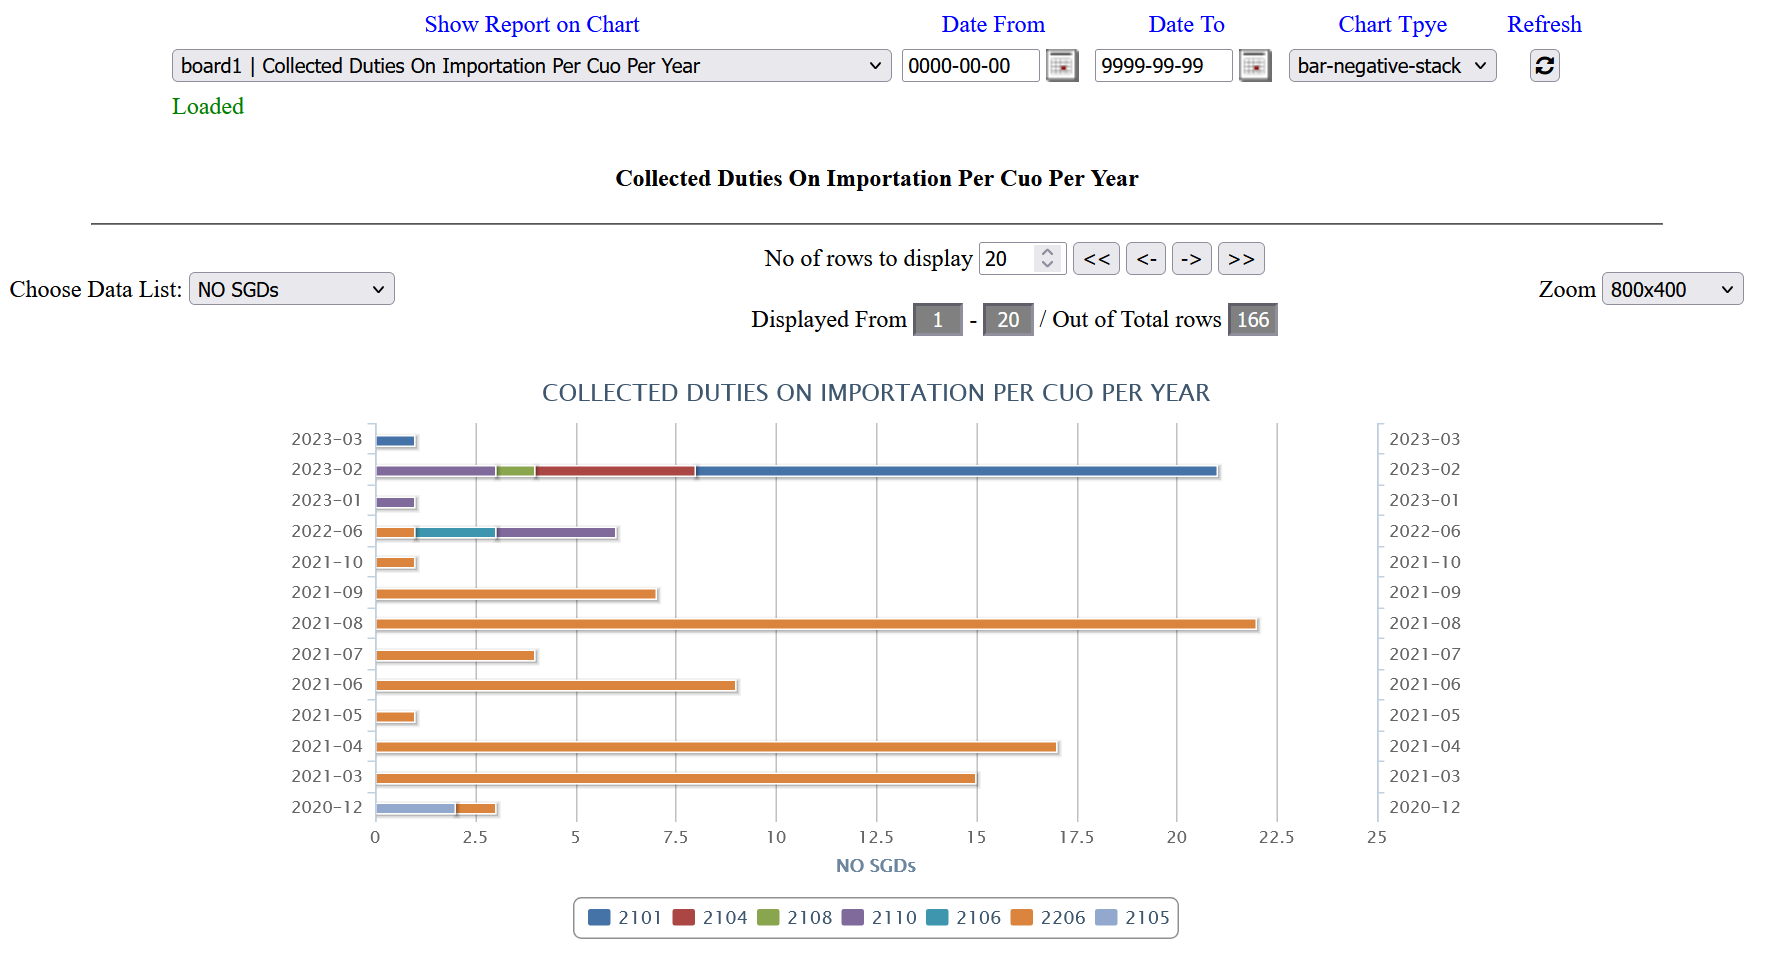This screenshot has width=1773, height=964.
Task: Click the refresh icon button
Action: 1544,66
